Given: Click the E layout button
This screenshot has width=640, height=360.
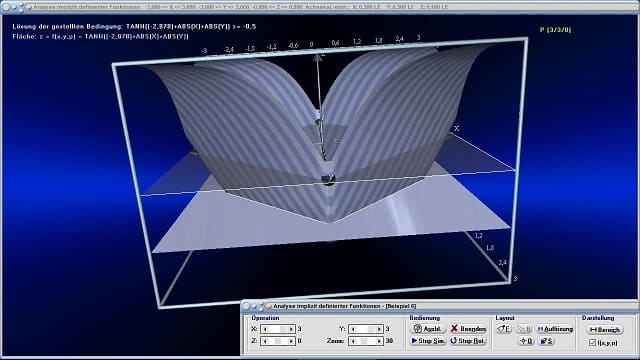Looking at the screenshot, I should pyautogui.click(x=504, y=329).
